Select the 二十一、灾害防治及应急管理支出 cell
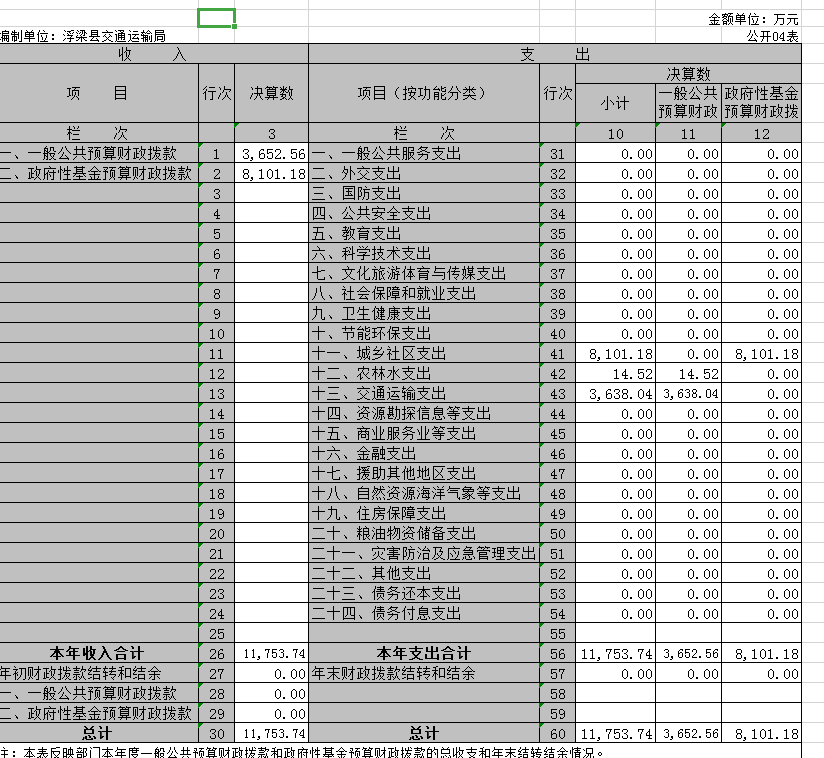The image size is (824, 758). point(423,554)
